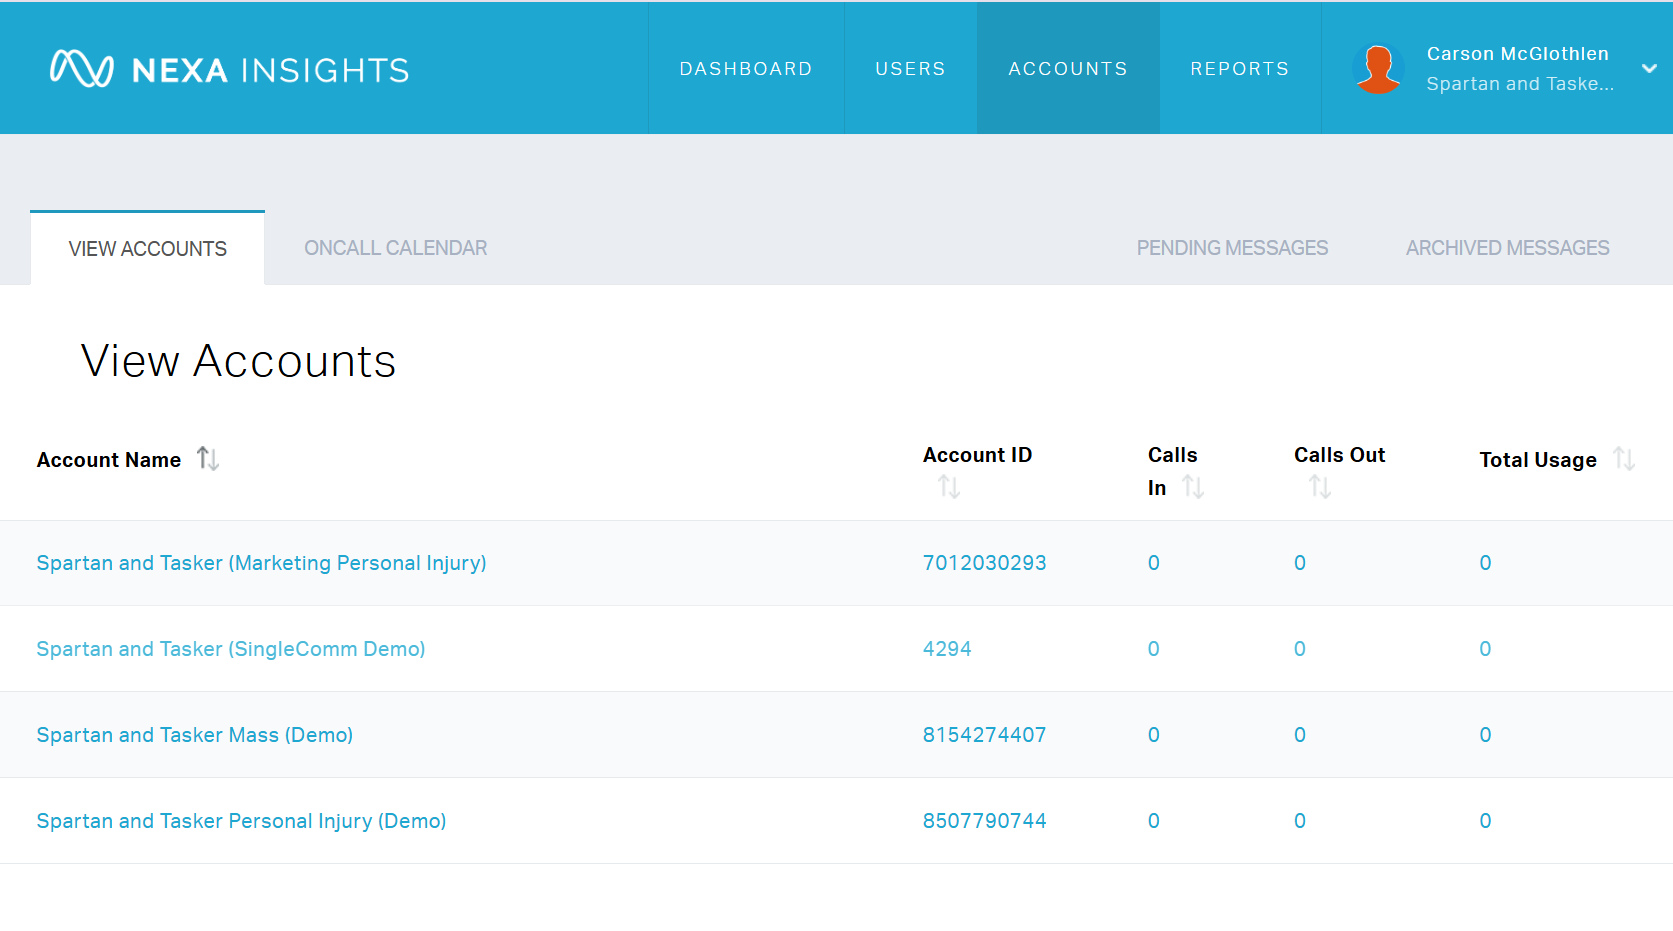
Task: Open the Dashboard menu item
Action: (x=746, y=68)
